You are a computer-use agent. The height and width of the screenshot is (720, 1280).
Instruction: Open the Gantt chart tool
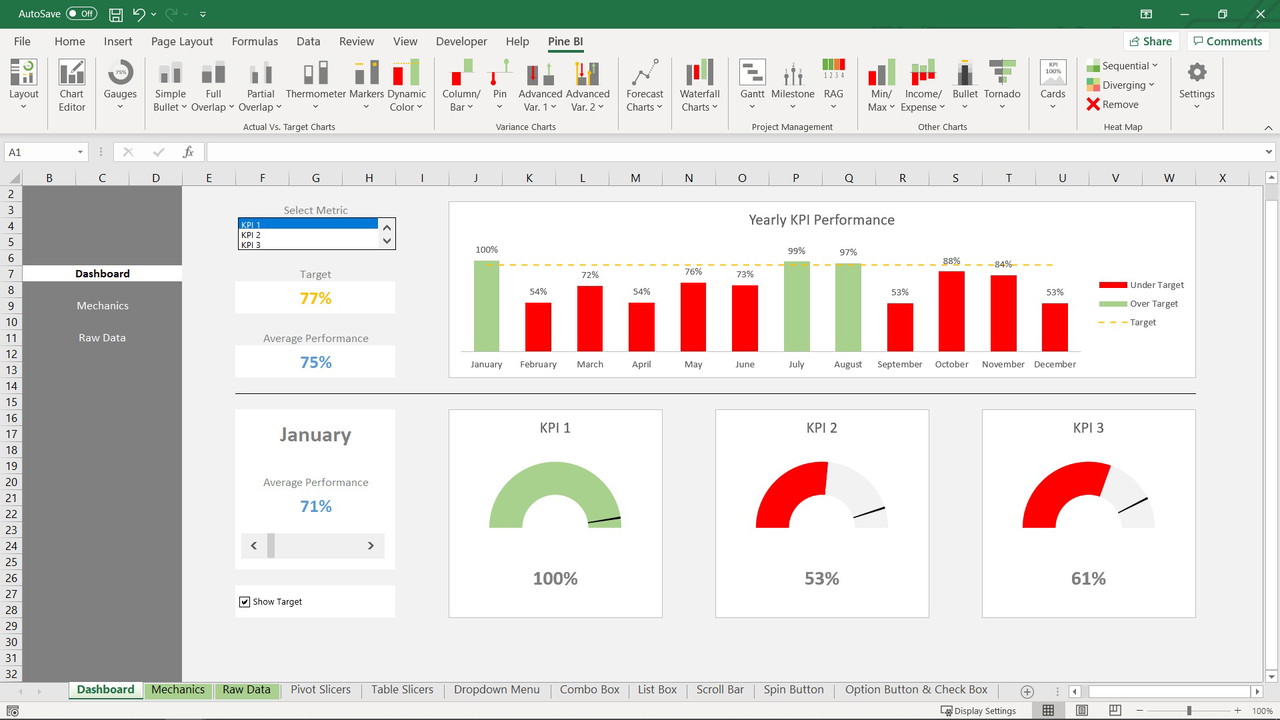tap(752, 85)
